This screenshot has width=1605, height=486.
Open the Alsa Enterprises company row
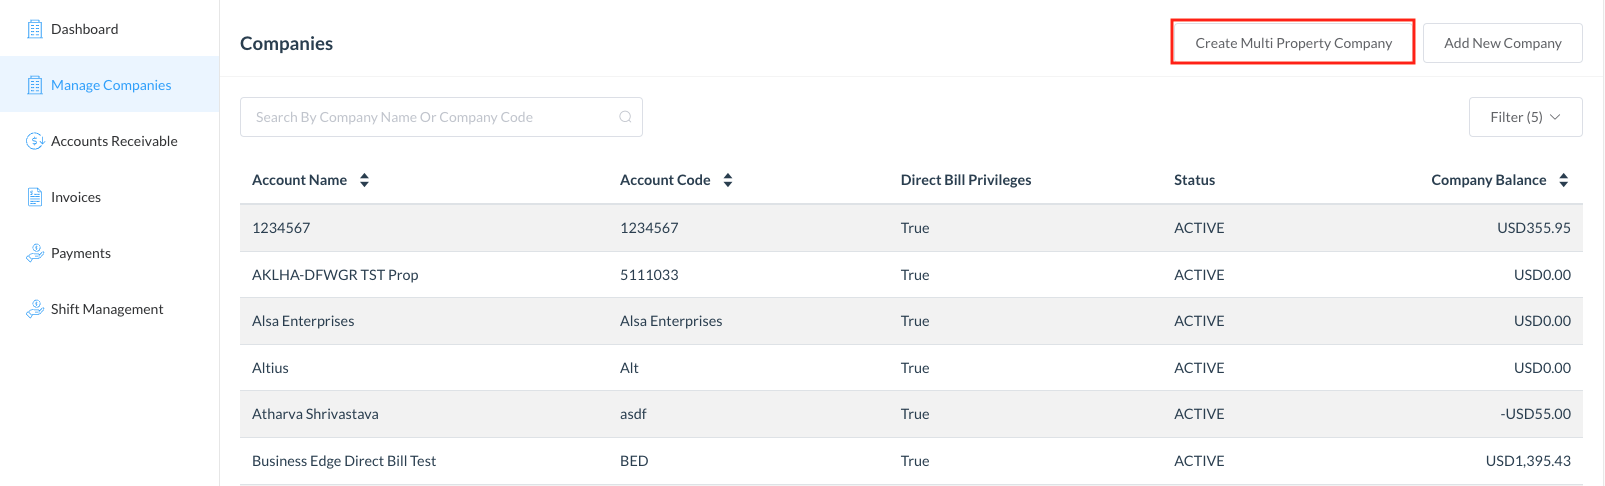303,321
